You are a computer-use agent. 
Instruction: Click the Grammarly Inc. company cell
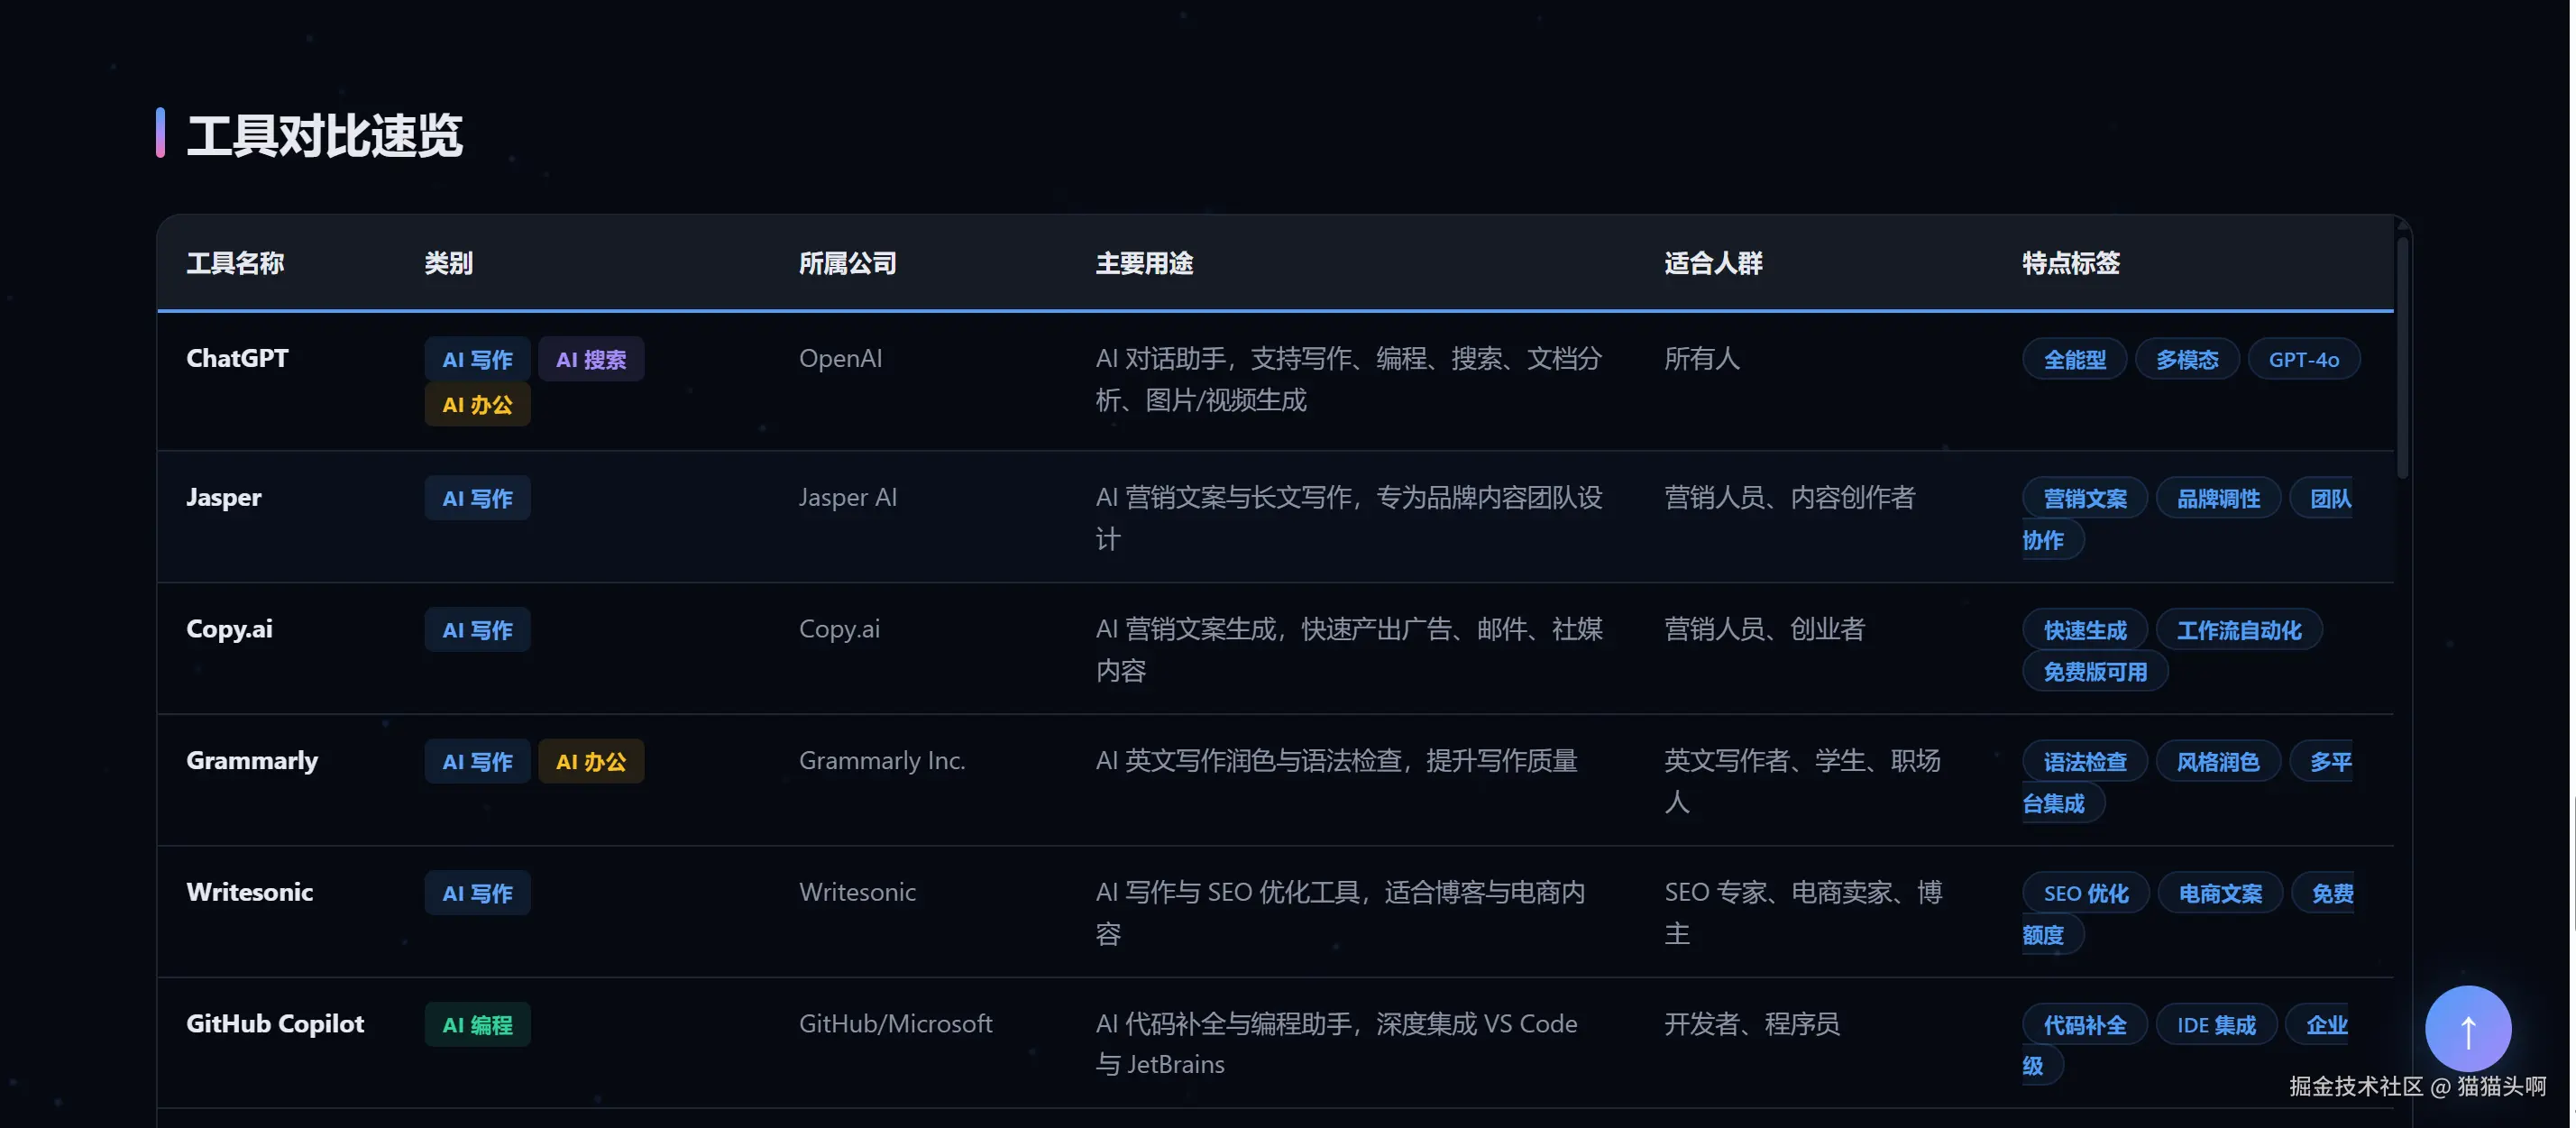click(x=881, y=761)
